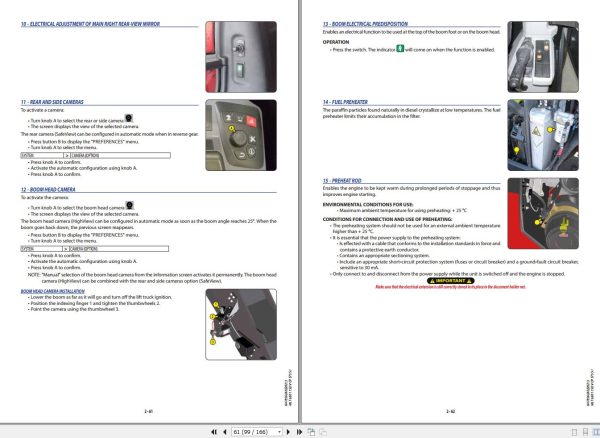Click 'CONDITIONS FOR CONNECTION AND USE OF PREHEATING:' text
This screenshot has height=438, width=600.
click(x=387, y=219)
